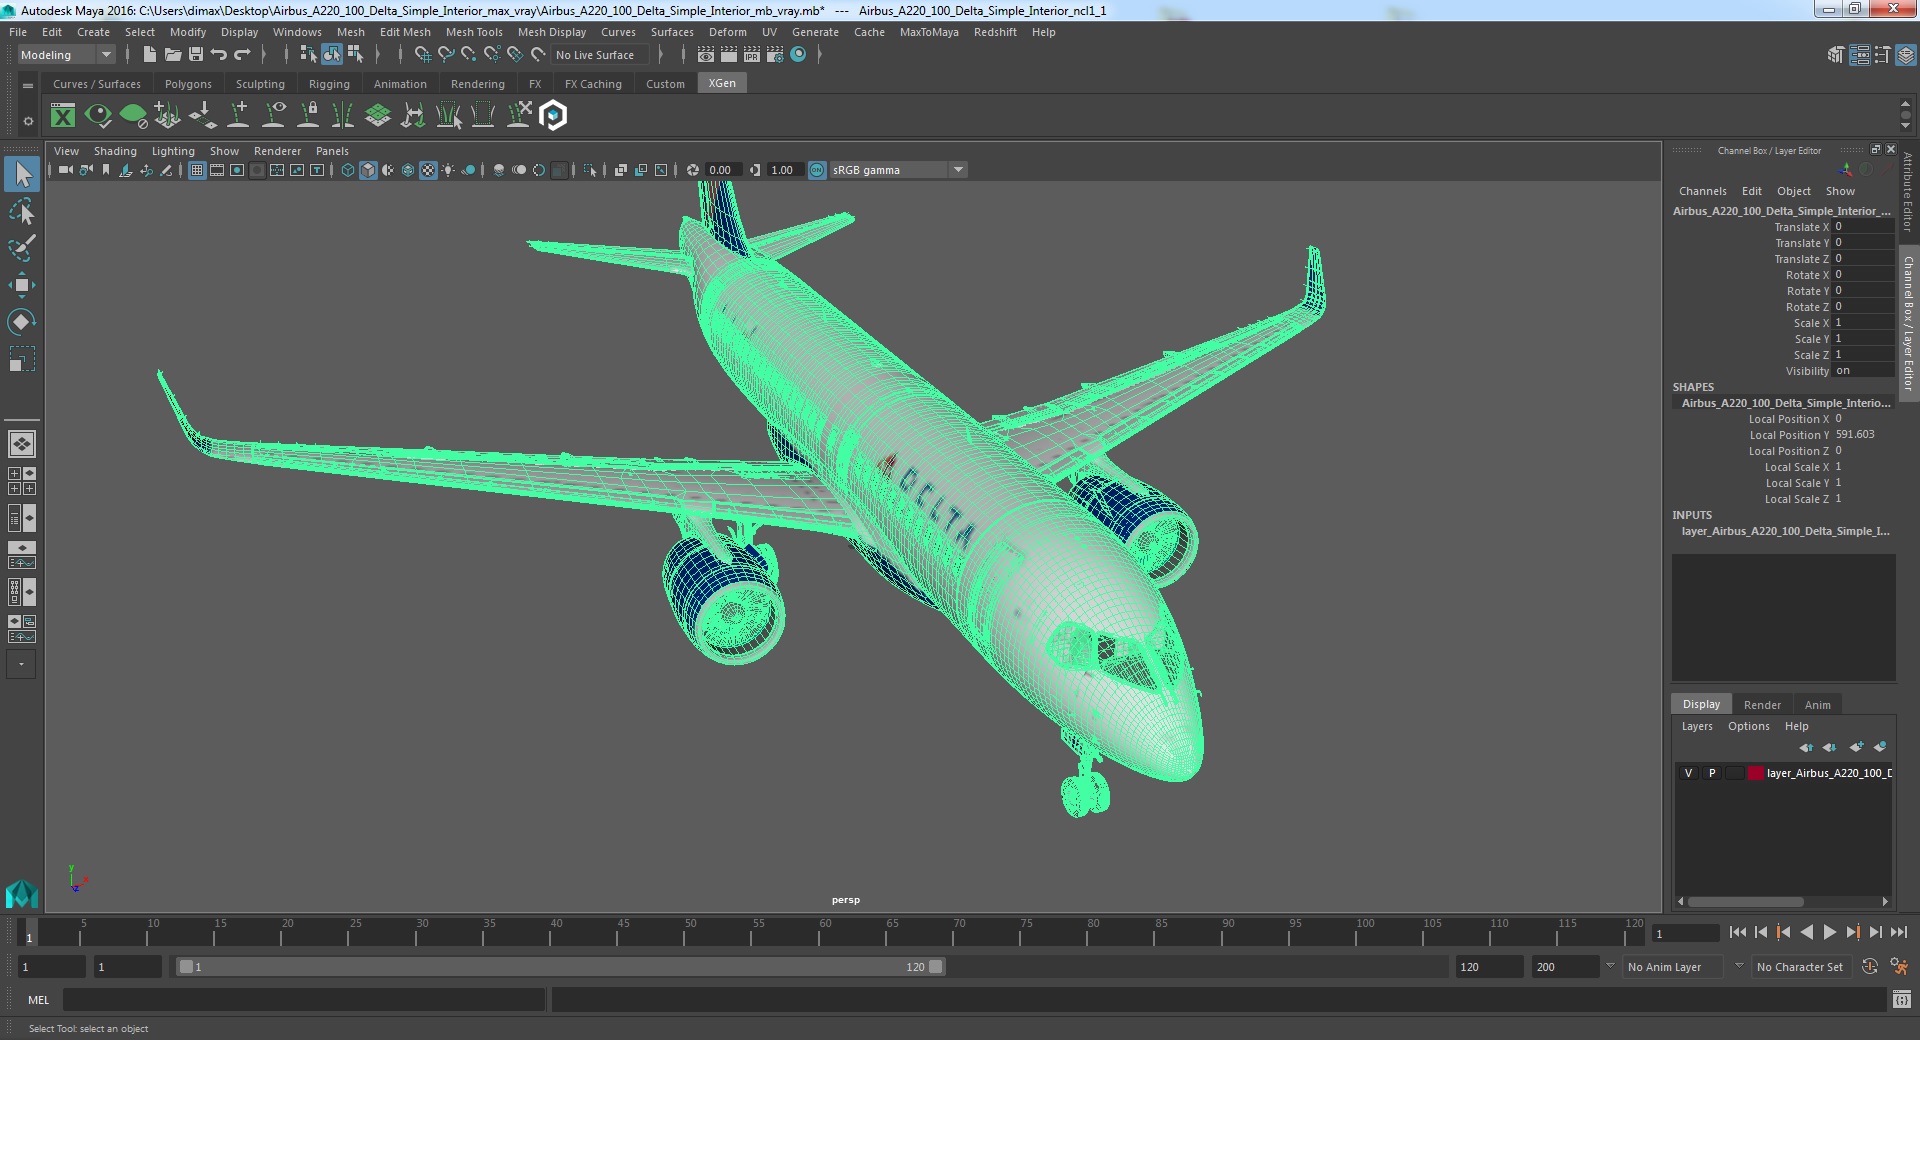
Task: Click the Undo arrow icon
Action: (219, 55)
